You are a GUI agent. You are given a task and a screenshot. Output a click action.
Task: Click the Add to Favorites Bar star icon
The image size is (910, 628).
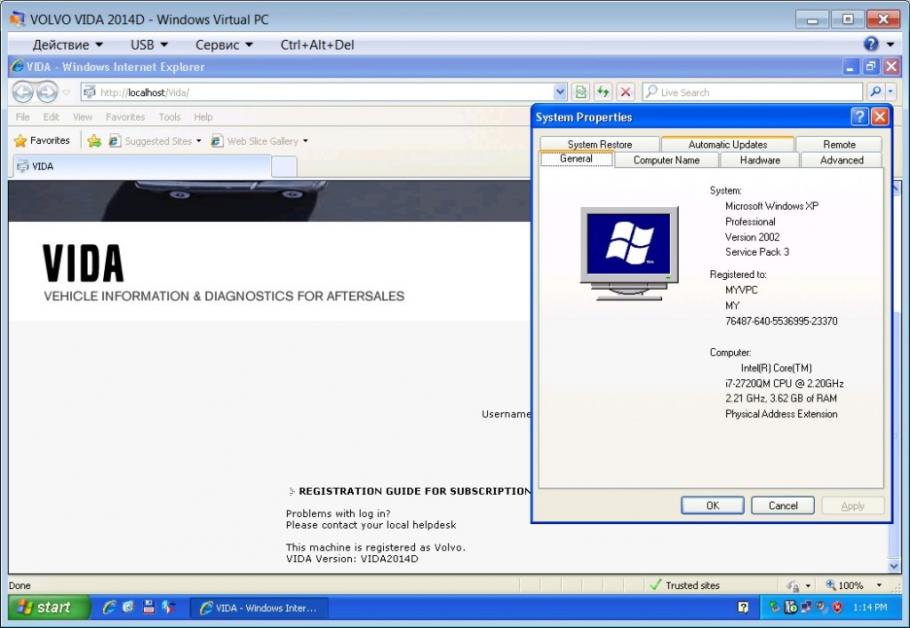click(x=94, y=141)
